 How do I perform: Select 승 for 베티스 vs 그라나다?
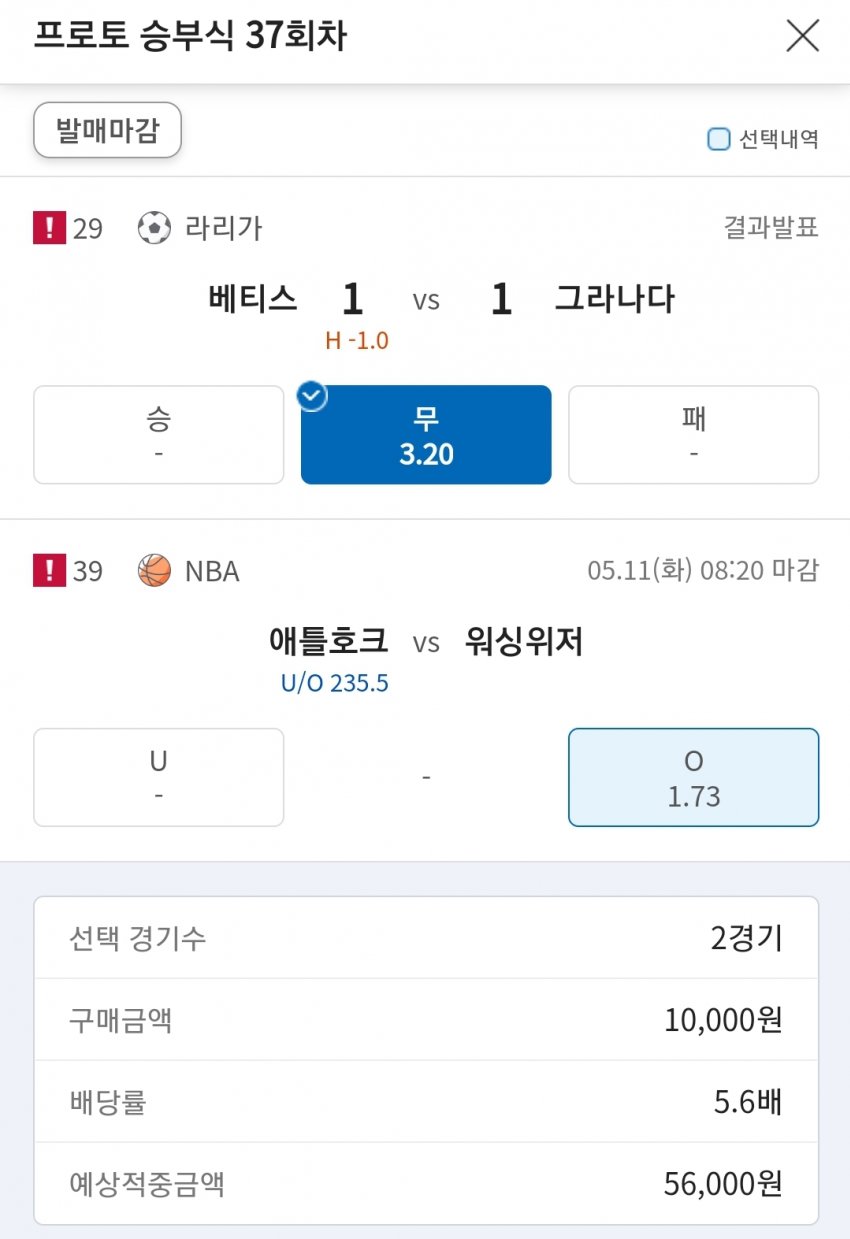(158, 435)
